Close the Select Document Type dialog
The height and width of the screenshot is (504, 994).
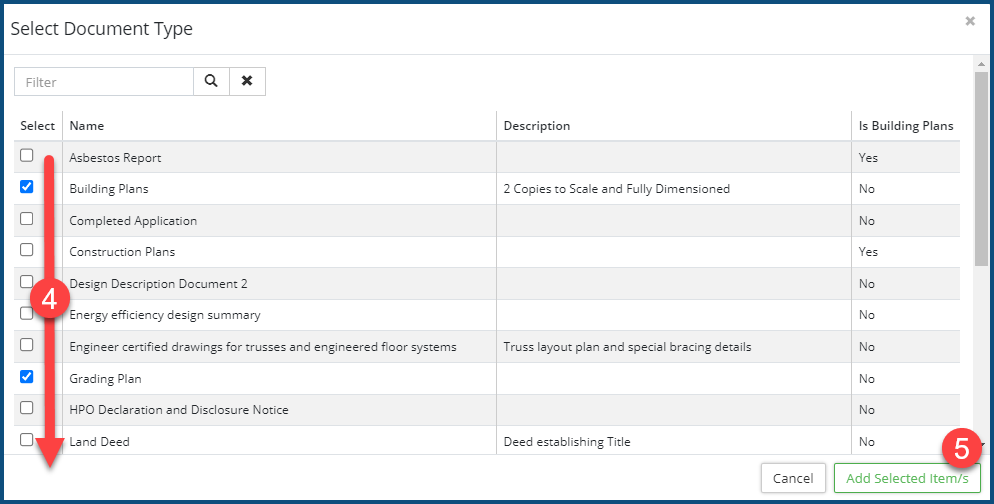click(969, 21)
